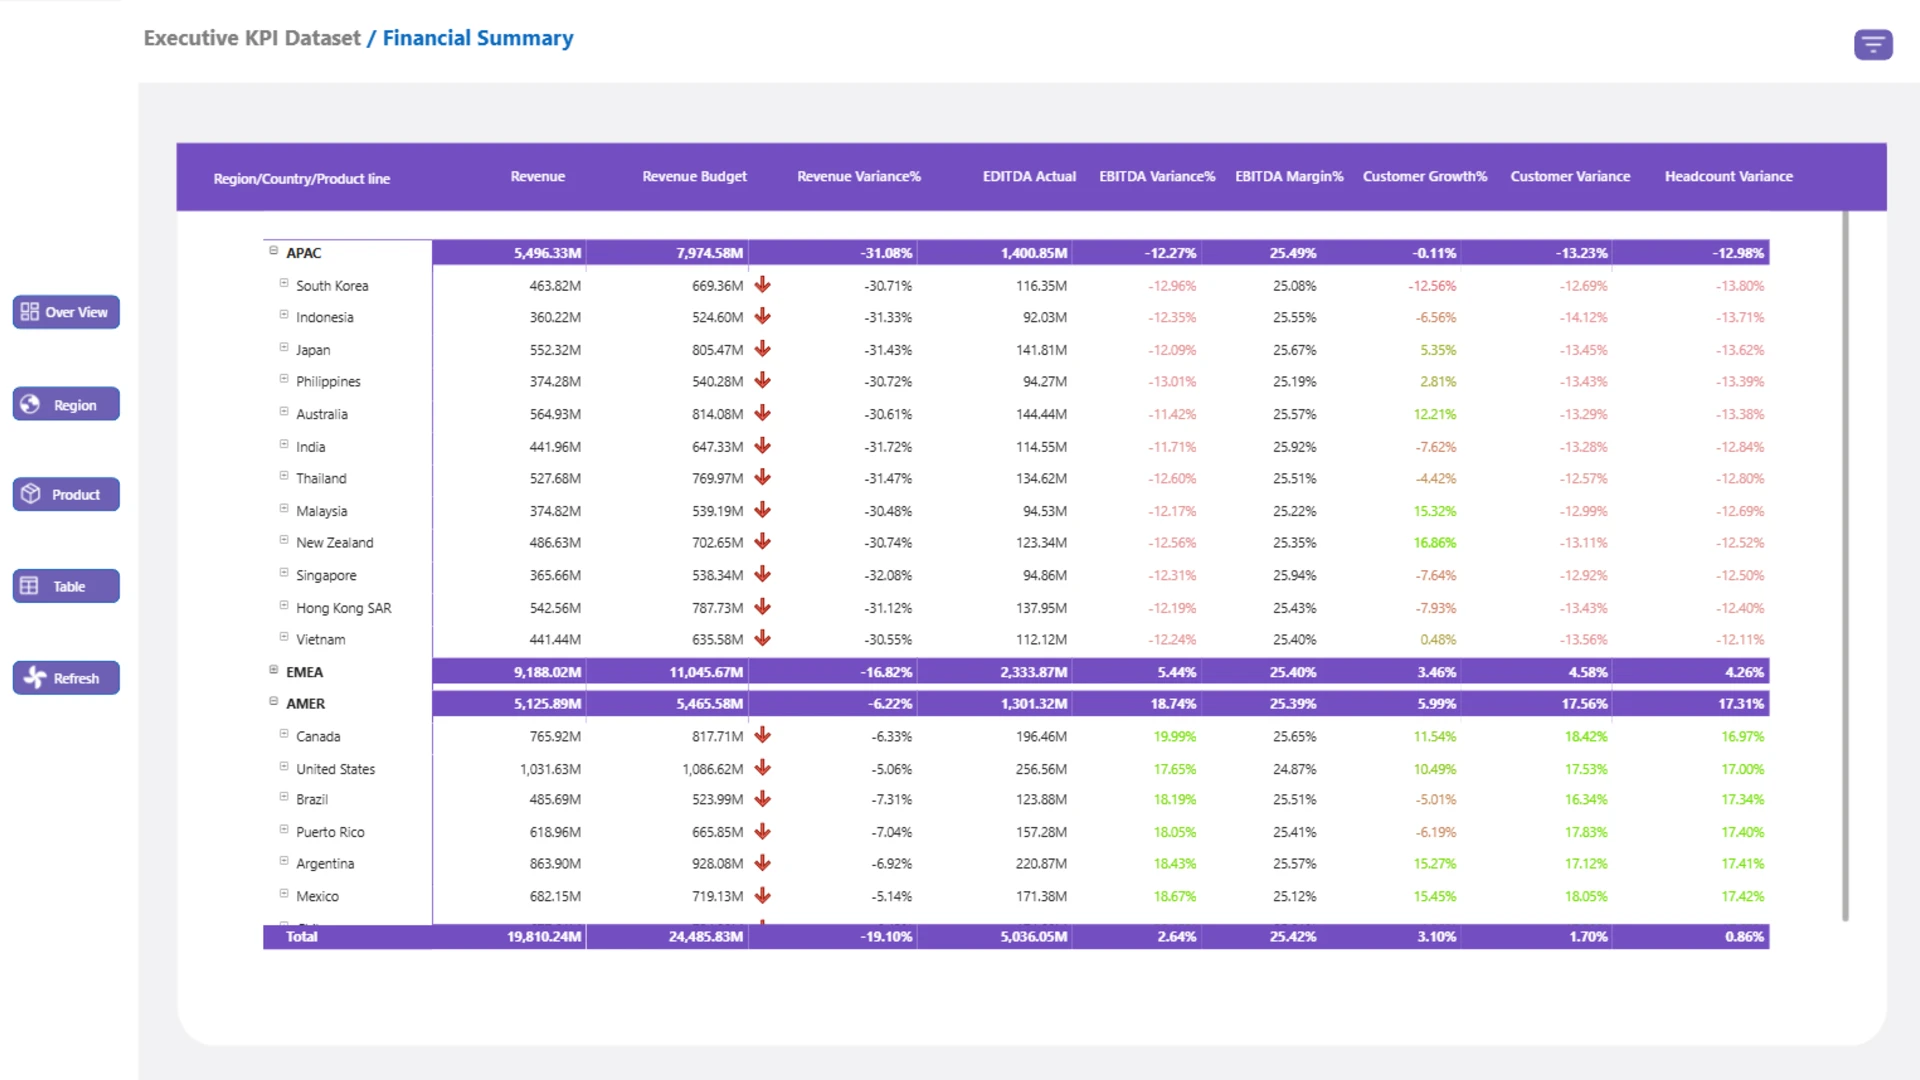
Task: Expand the Japan country row
Action: [284, 348]
